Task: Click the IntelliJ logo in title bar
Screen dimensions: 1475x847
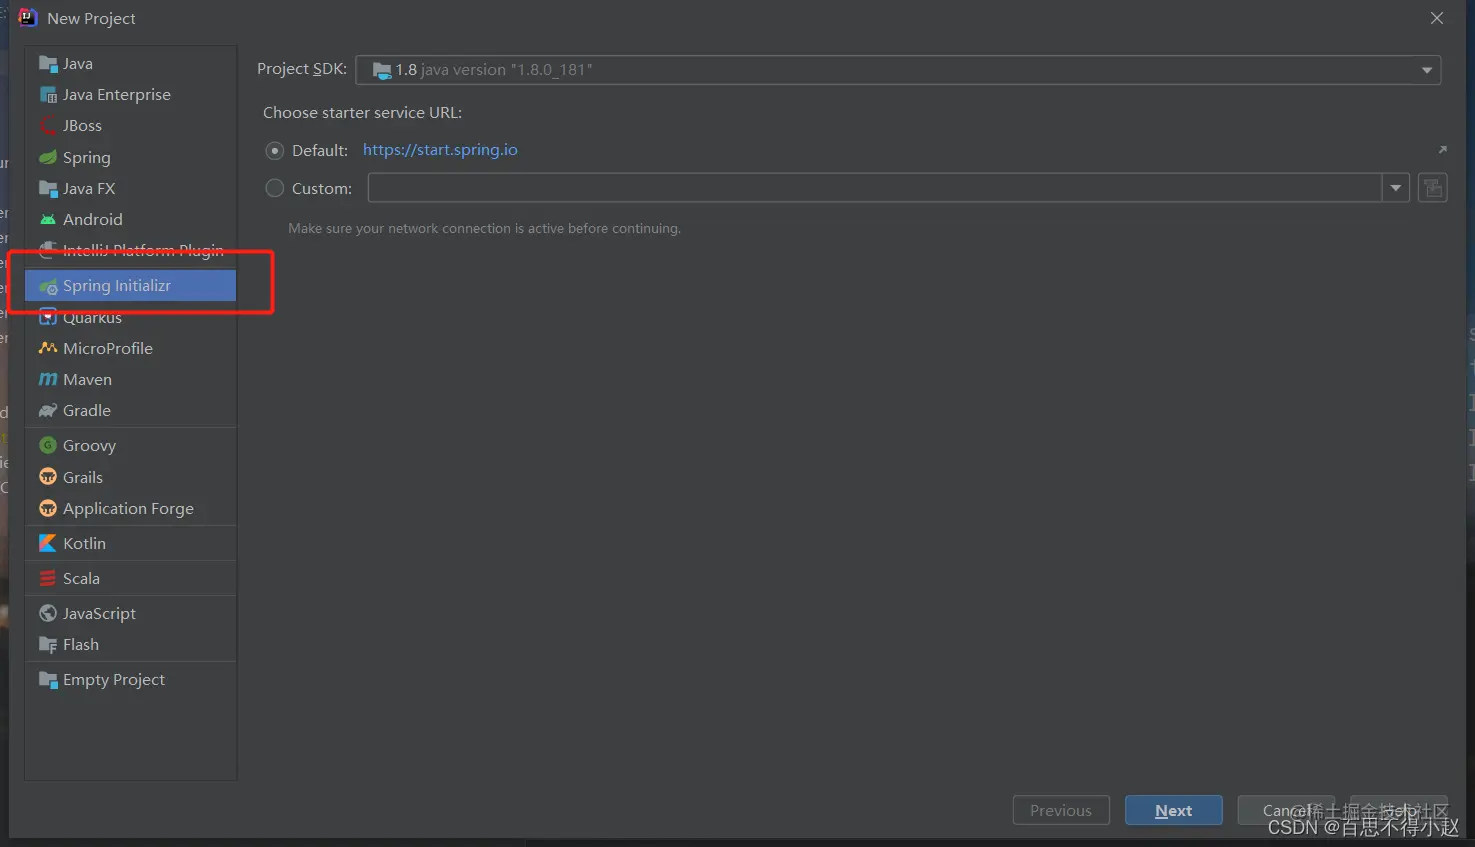Action: pyautogui.click(x=28, y=18)
